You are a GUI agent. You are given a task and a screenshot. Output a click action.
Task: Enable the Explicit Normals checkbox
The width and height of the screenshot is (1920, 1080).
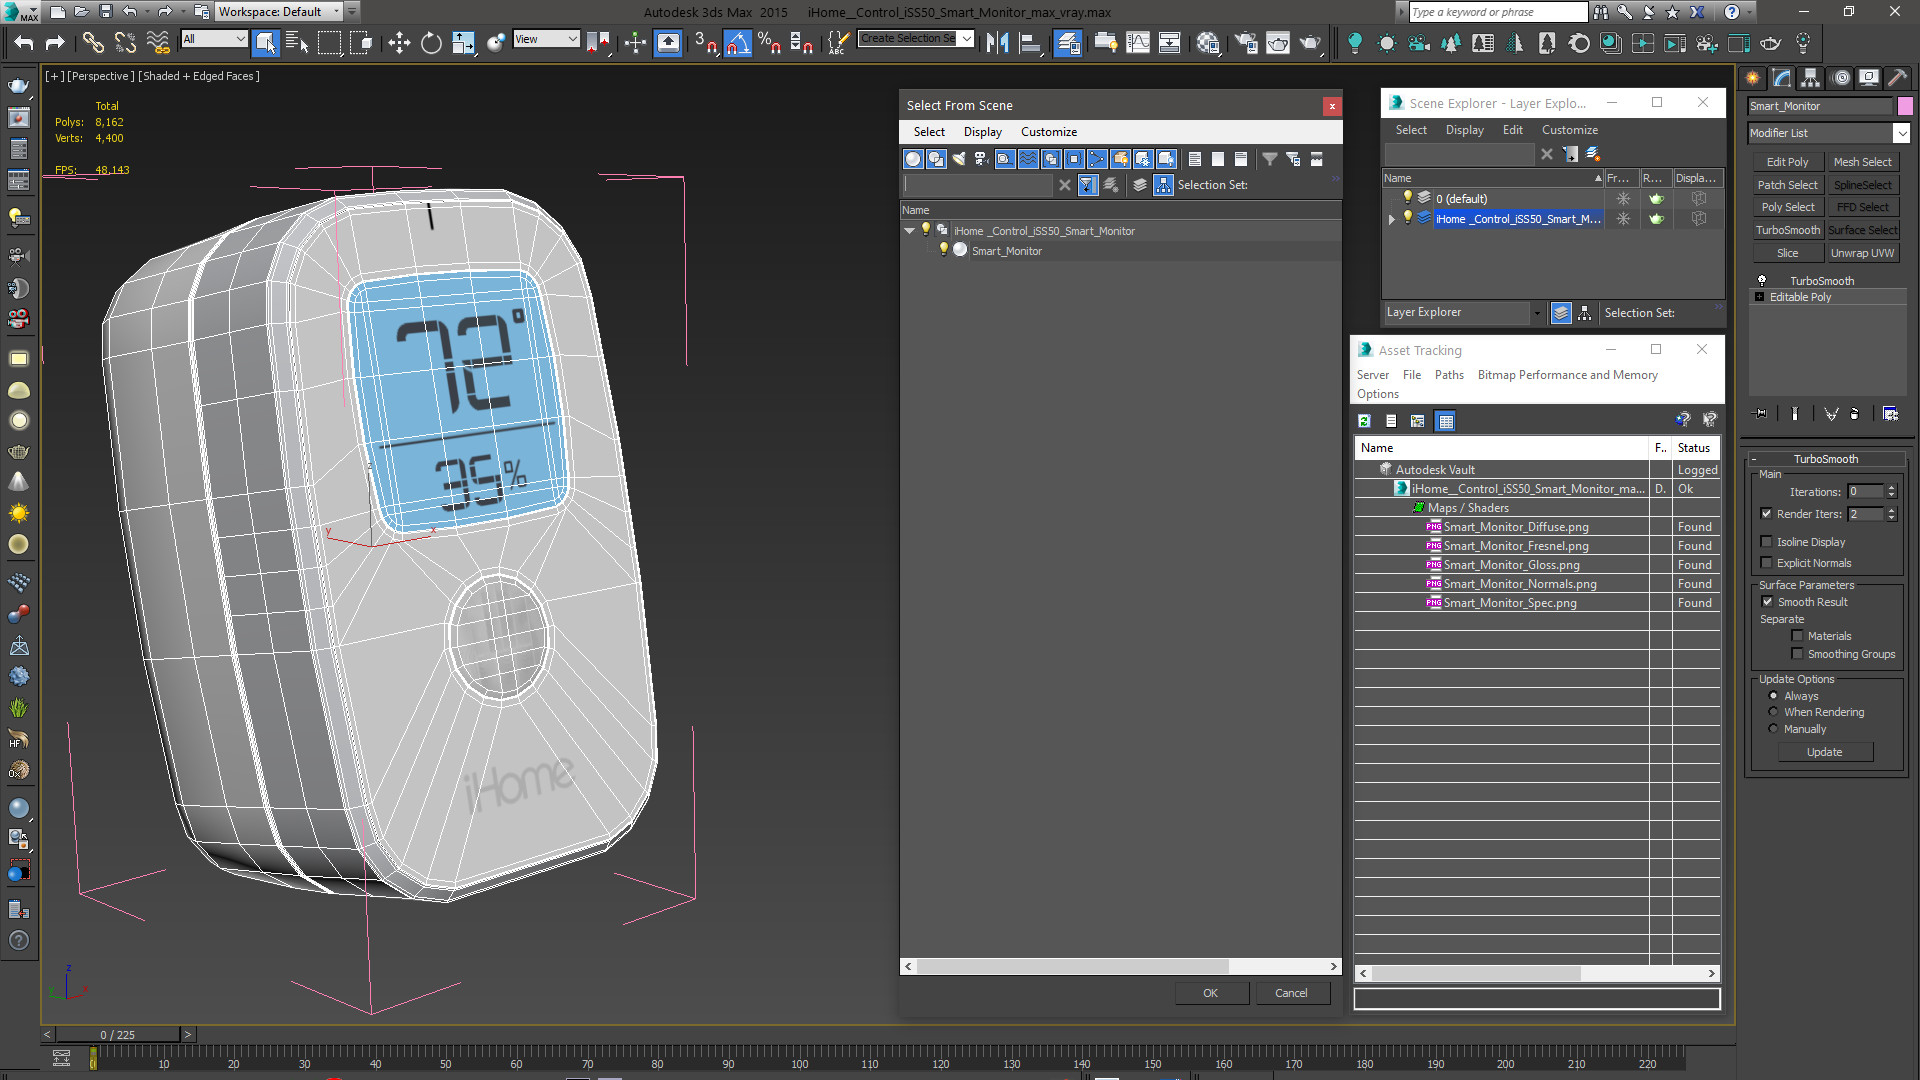pyautogui.click(x=1767, y=563)
